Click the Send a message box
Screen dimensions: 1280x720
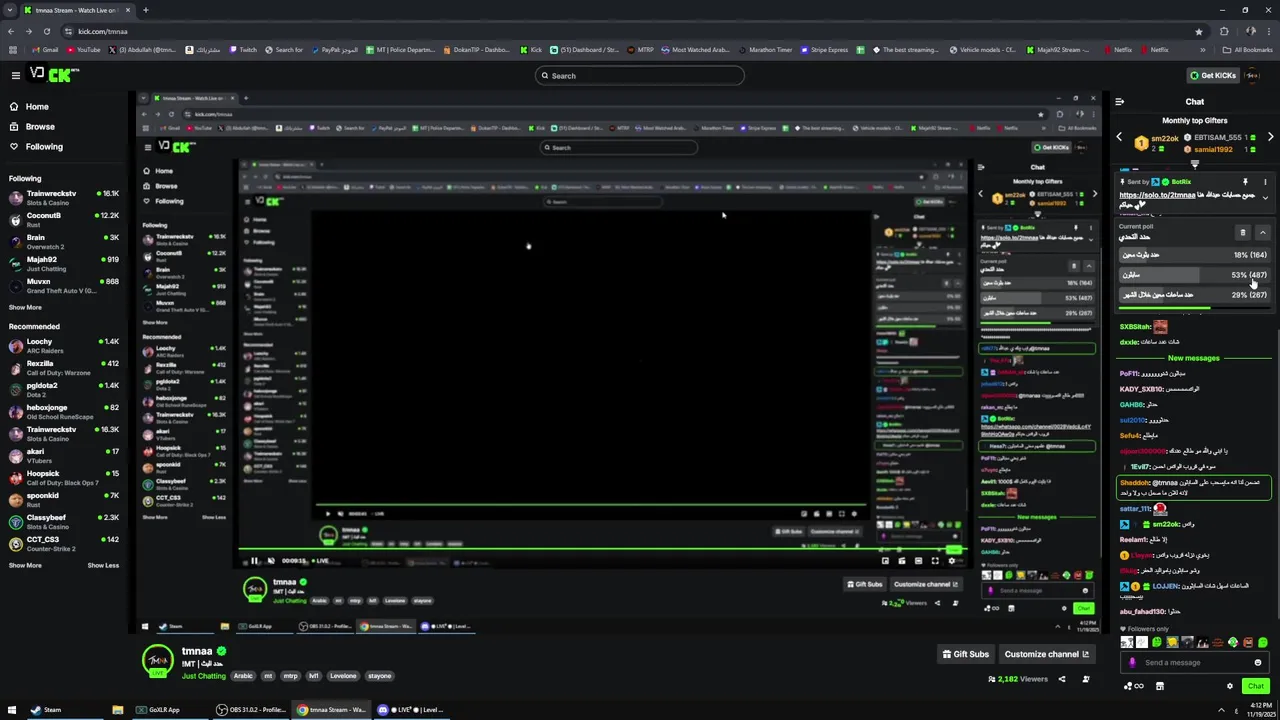click(1195, 662)
